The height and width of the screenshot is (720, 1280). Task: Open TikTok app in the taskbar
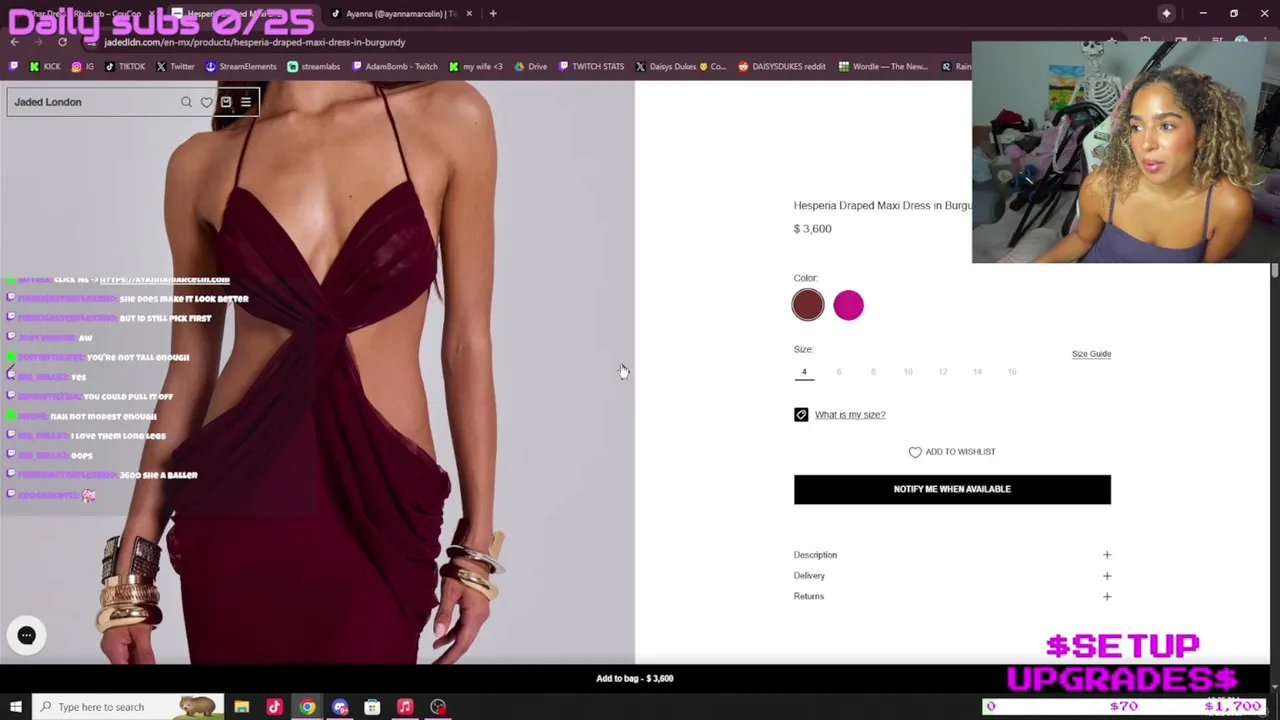click(x=274, y=707)
